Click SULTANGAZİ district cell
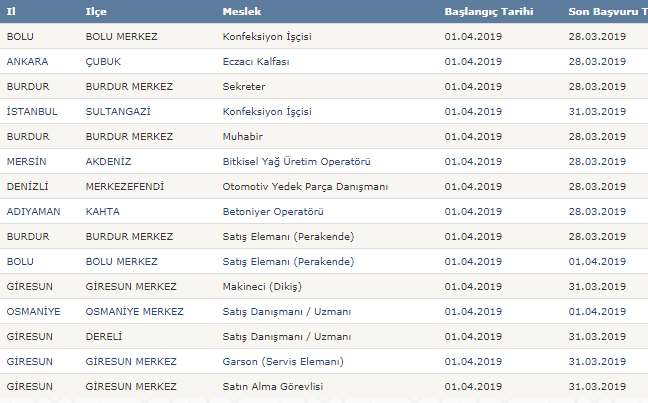This screenshot has width=648, height=403. click(x=118, y=112)
